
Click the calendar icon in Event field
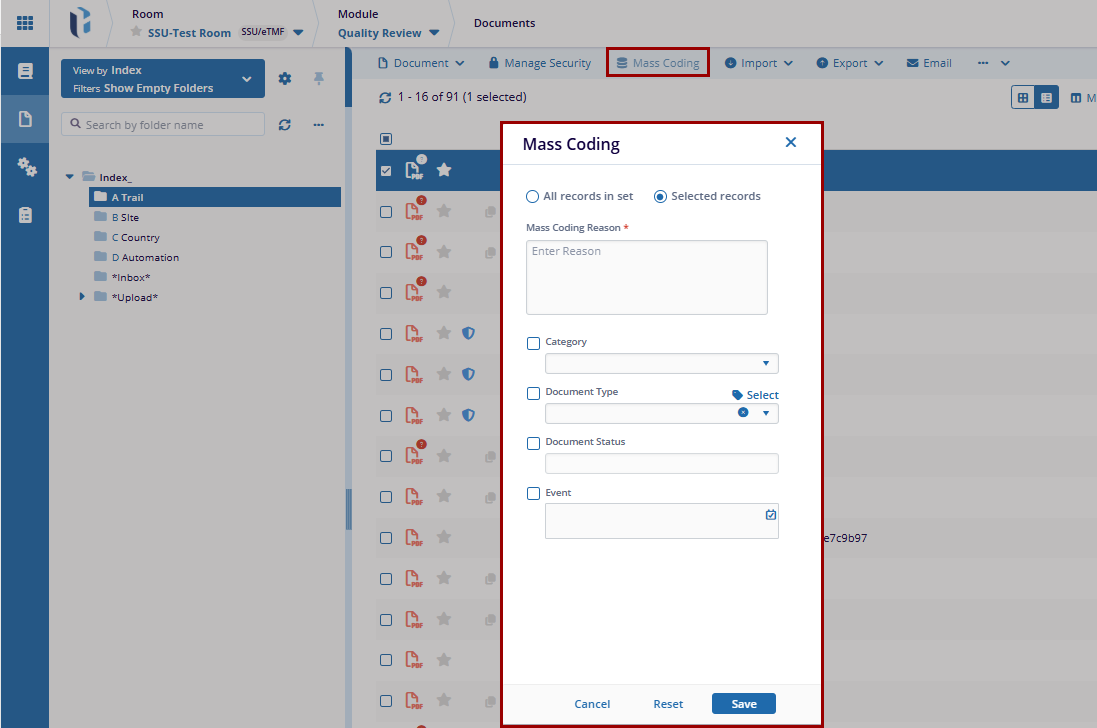pos(770,515)
